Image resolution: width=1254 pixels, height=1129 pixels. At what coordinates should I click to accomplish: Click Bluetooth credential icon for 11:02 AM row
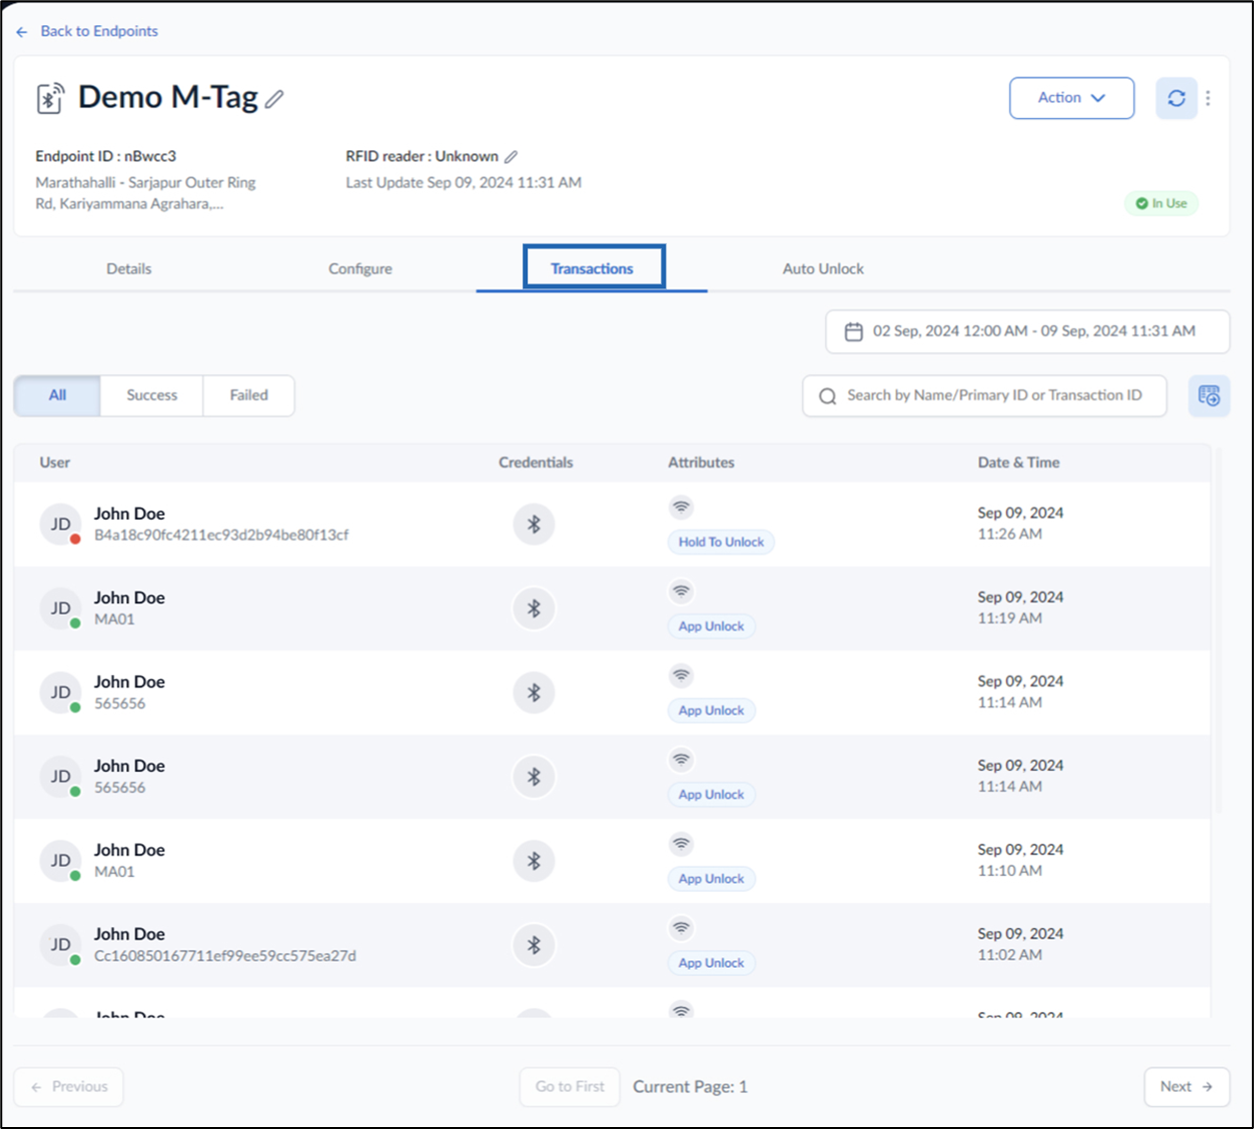click(x=534, y=944)
